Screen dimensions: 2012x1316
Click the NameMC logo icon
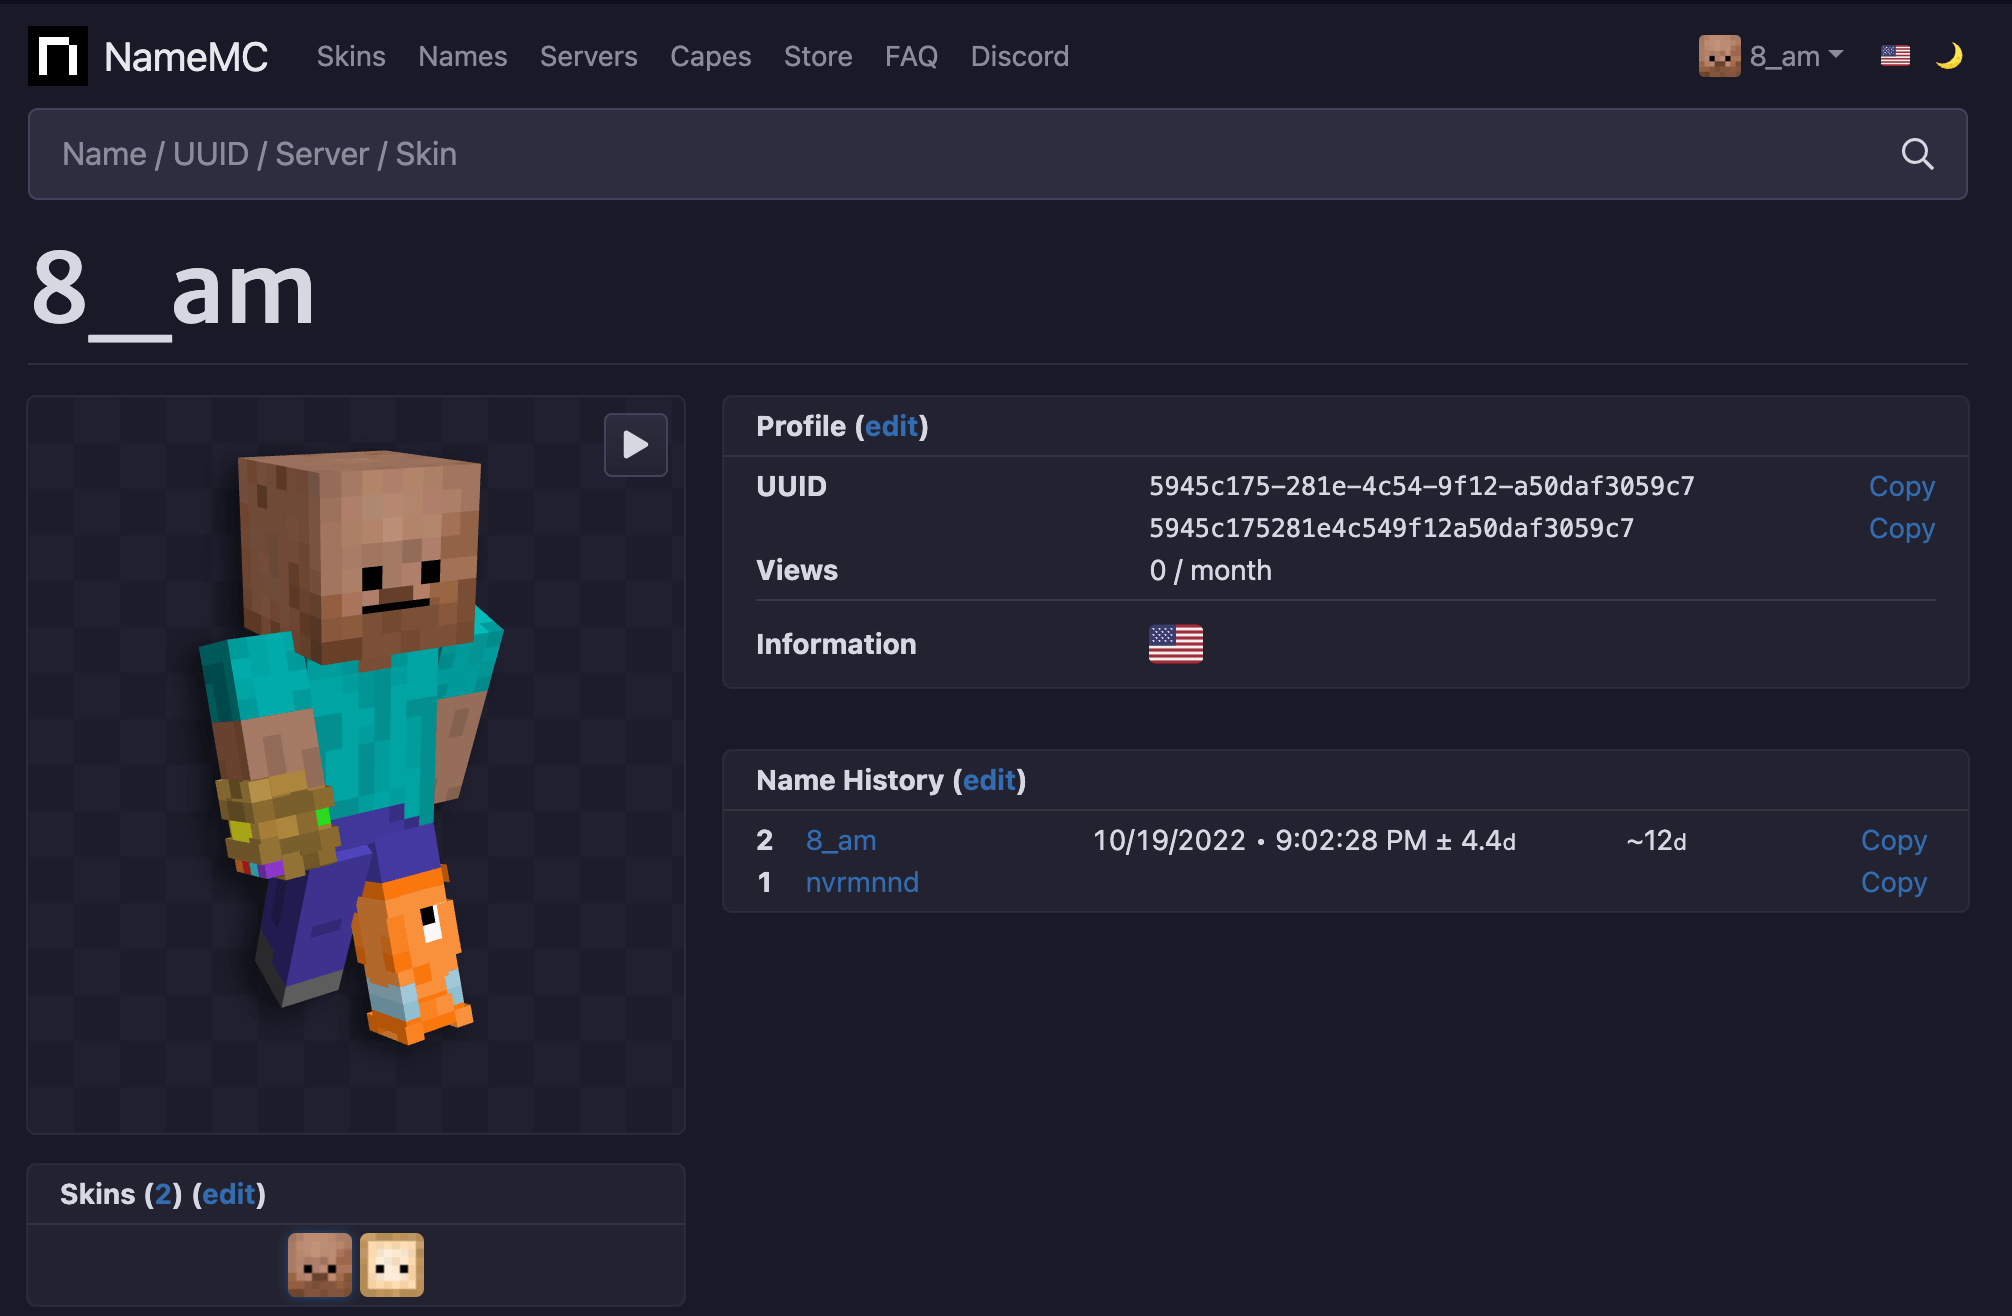58,56
